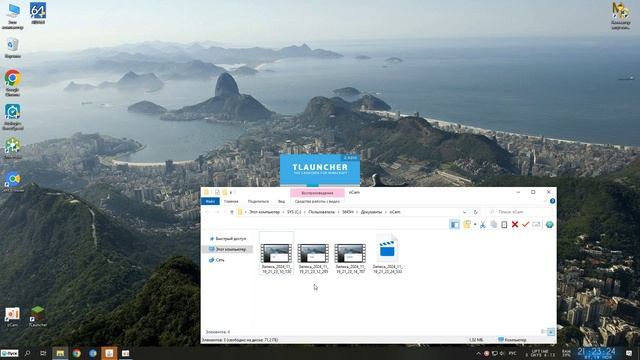Click Этот компьютер in address breadcrumb
640x360 pixels.
[264, 212]
